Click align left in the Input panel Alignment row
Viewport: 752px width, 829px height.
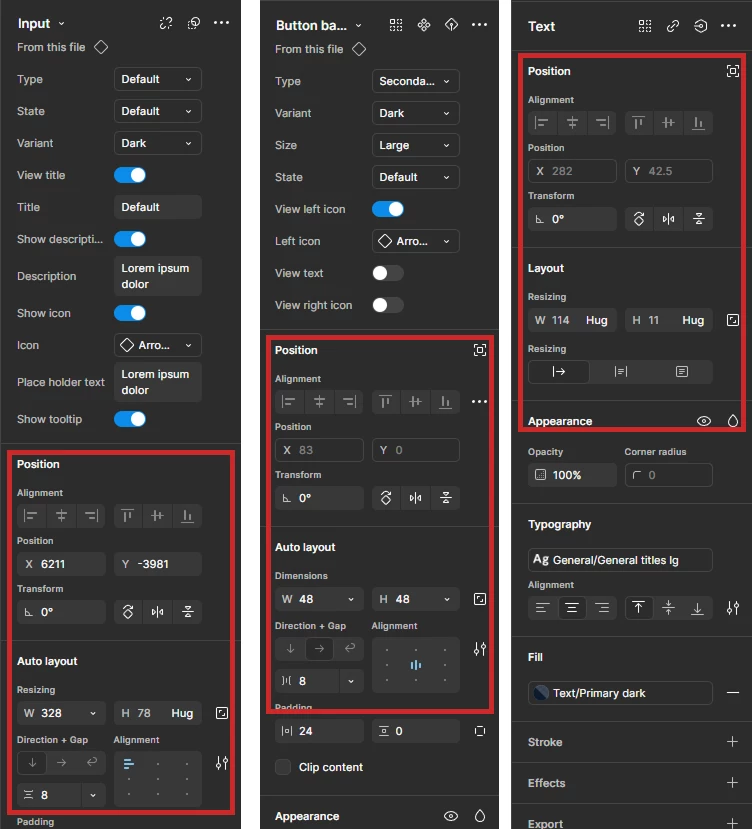(x=31, y=515)
